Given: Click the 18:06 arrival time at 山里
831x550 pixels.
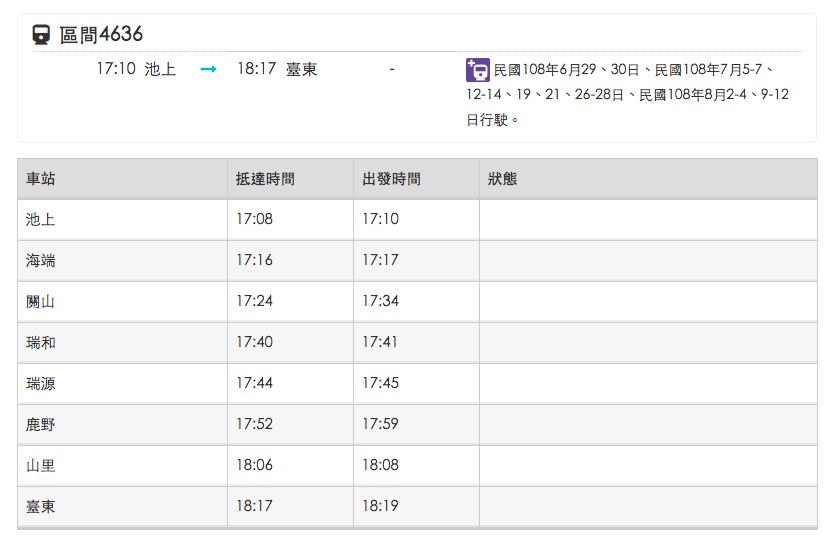Looking at the screenshot, I should pyautogui.click(x=254, y=465).
